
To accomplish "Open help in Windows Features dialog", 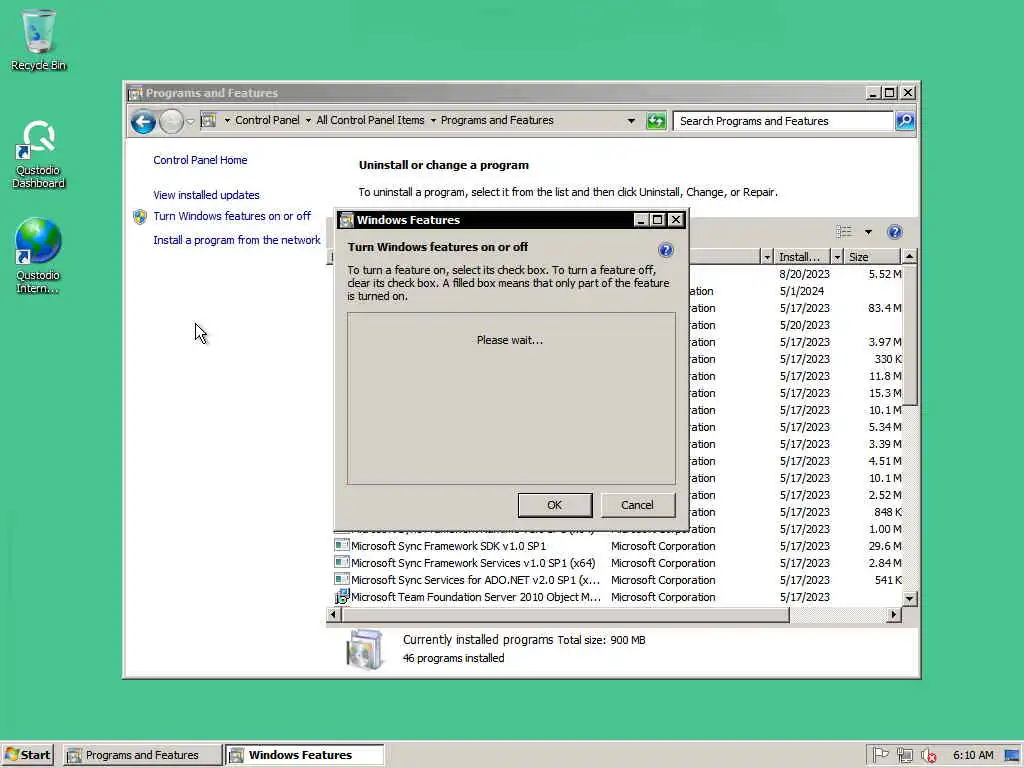I will 665,249.
